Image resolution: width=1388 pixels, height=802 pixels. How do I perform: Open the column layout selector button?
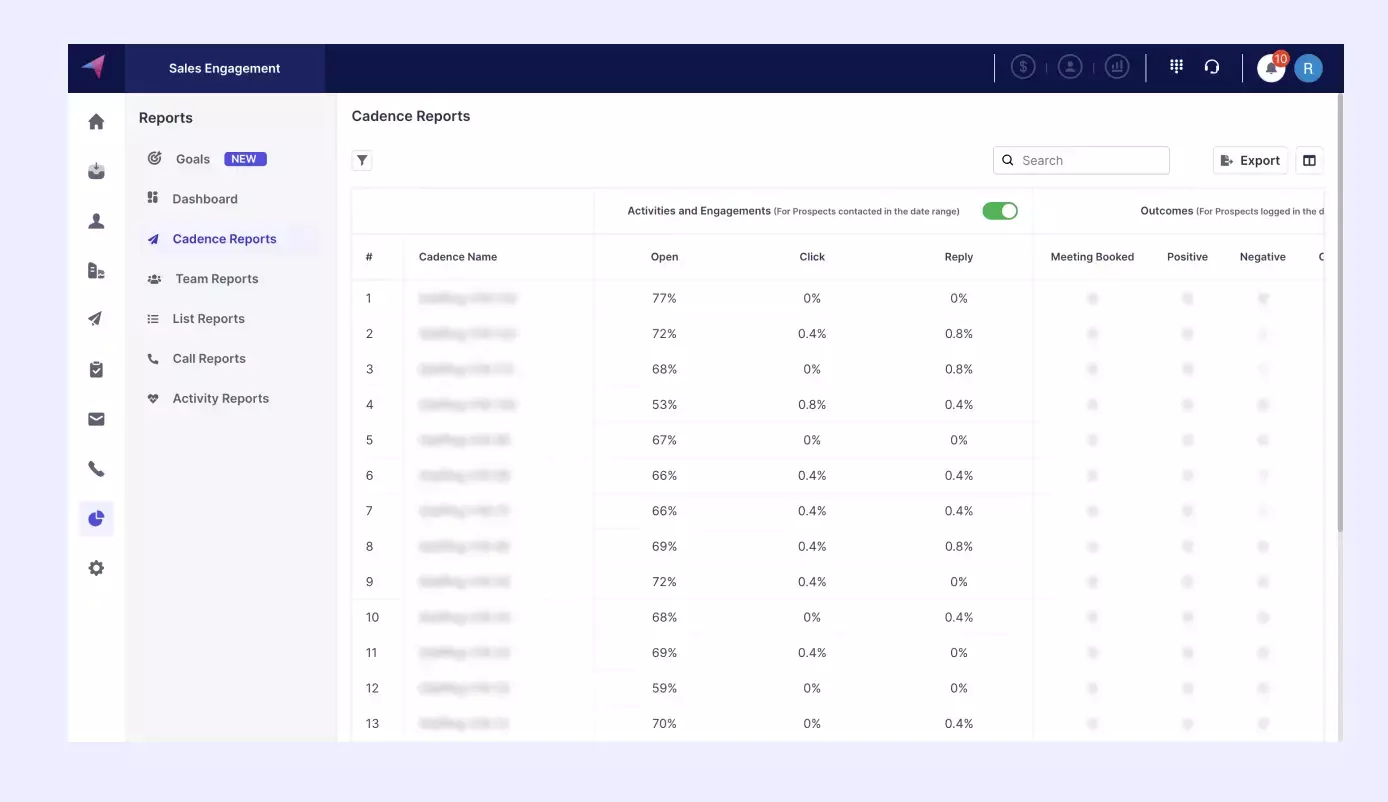(x=1309, y=160)
